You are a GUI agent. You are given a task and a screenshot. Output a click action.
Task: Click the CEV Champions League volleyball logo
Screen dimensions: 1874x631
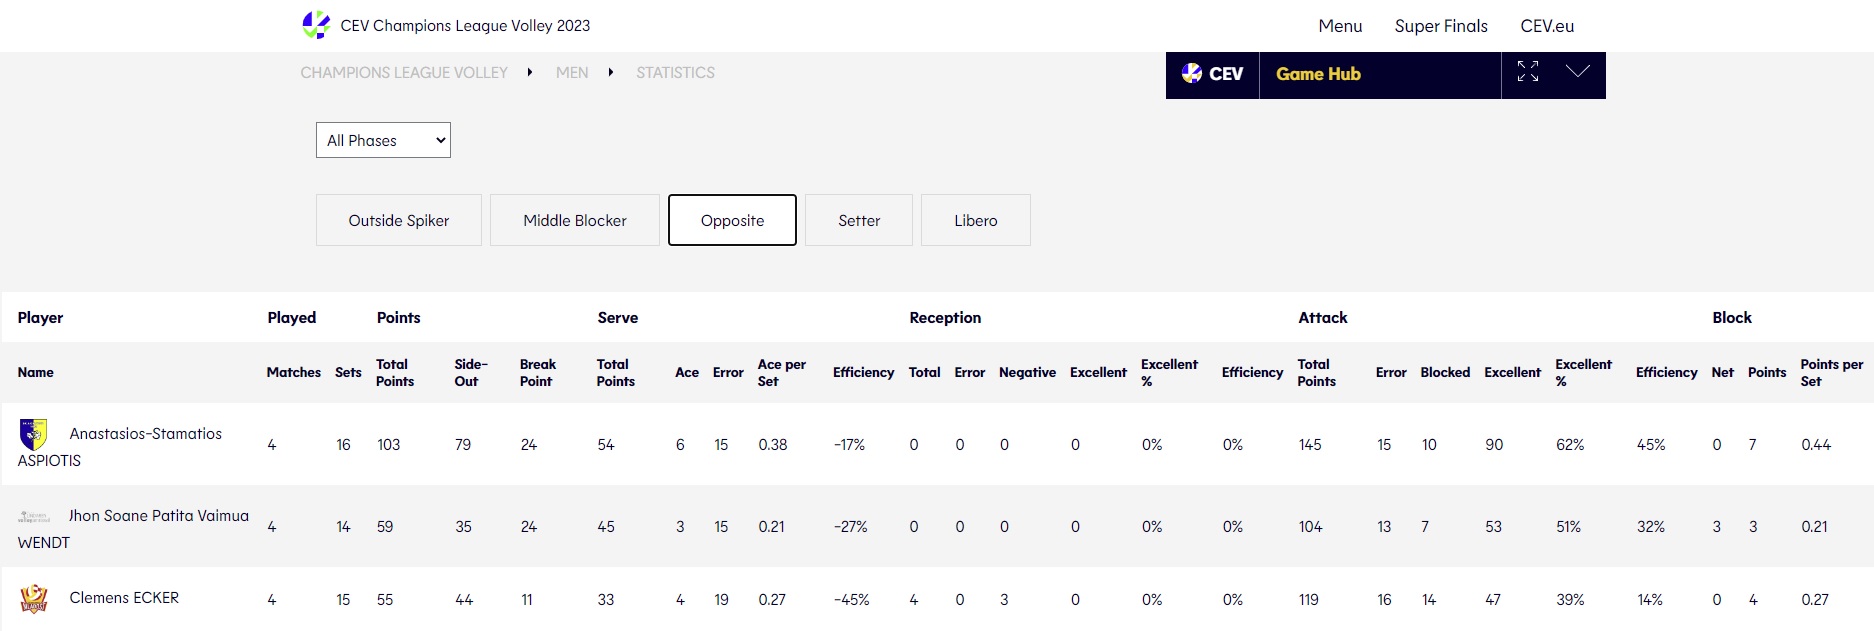pos(316,25)
